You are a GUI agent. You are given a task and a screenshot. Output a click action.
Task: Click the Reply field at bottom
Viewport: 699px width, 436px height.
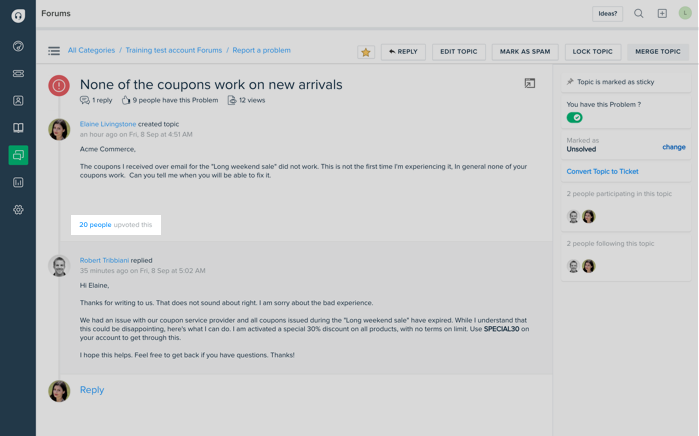click(x=92, y=390)
